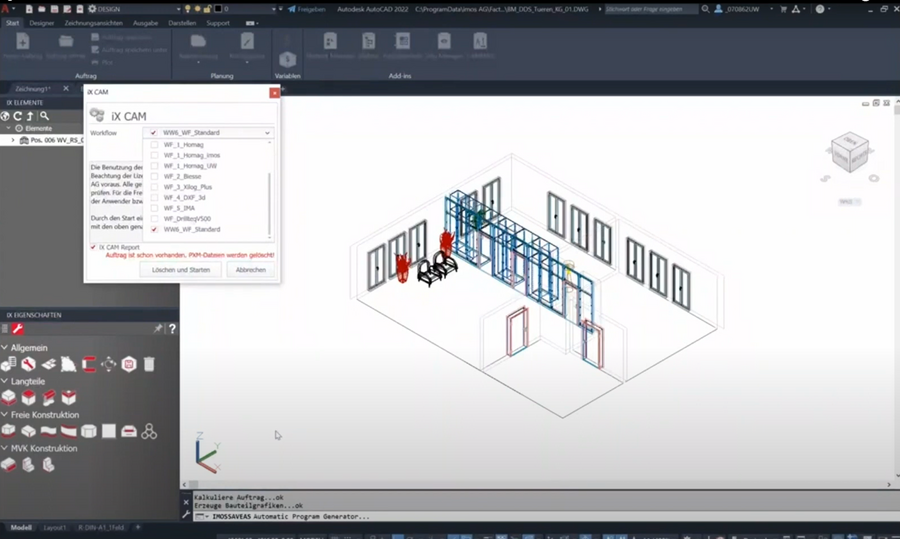This screenshot has height=539, width=900.
Task: Open the Support ribbon tab
Action: 218,23
